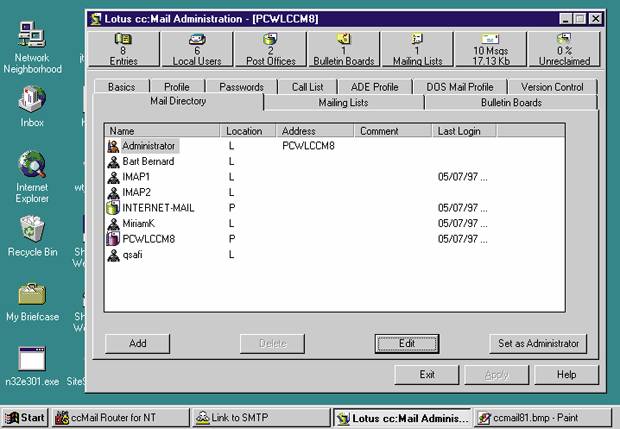Click the Msgs envelope icon in the summary bar
The width and height of the screenshot is (620, 429).
[x=490, y=39]
